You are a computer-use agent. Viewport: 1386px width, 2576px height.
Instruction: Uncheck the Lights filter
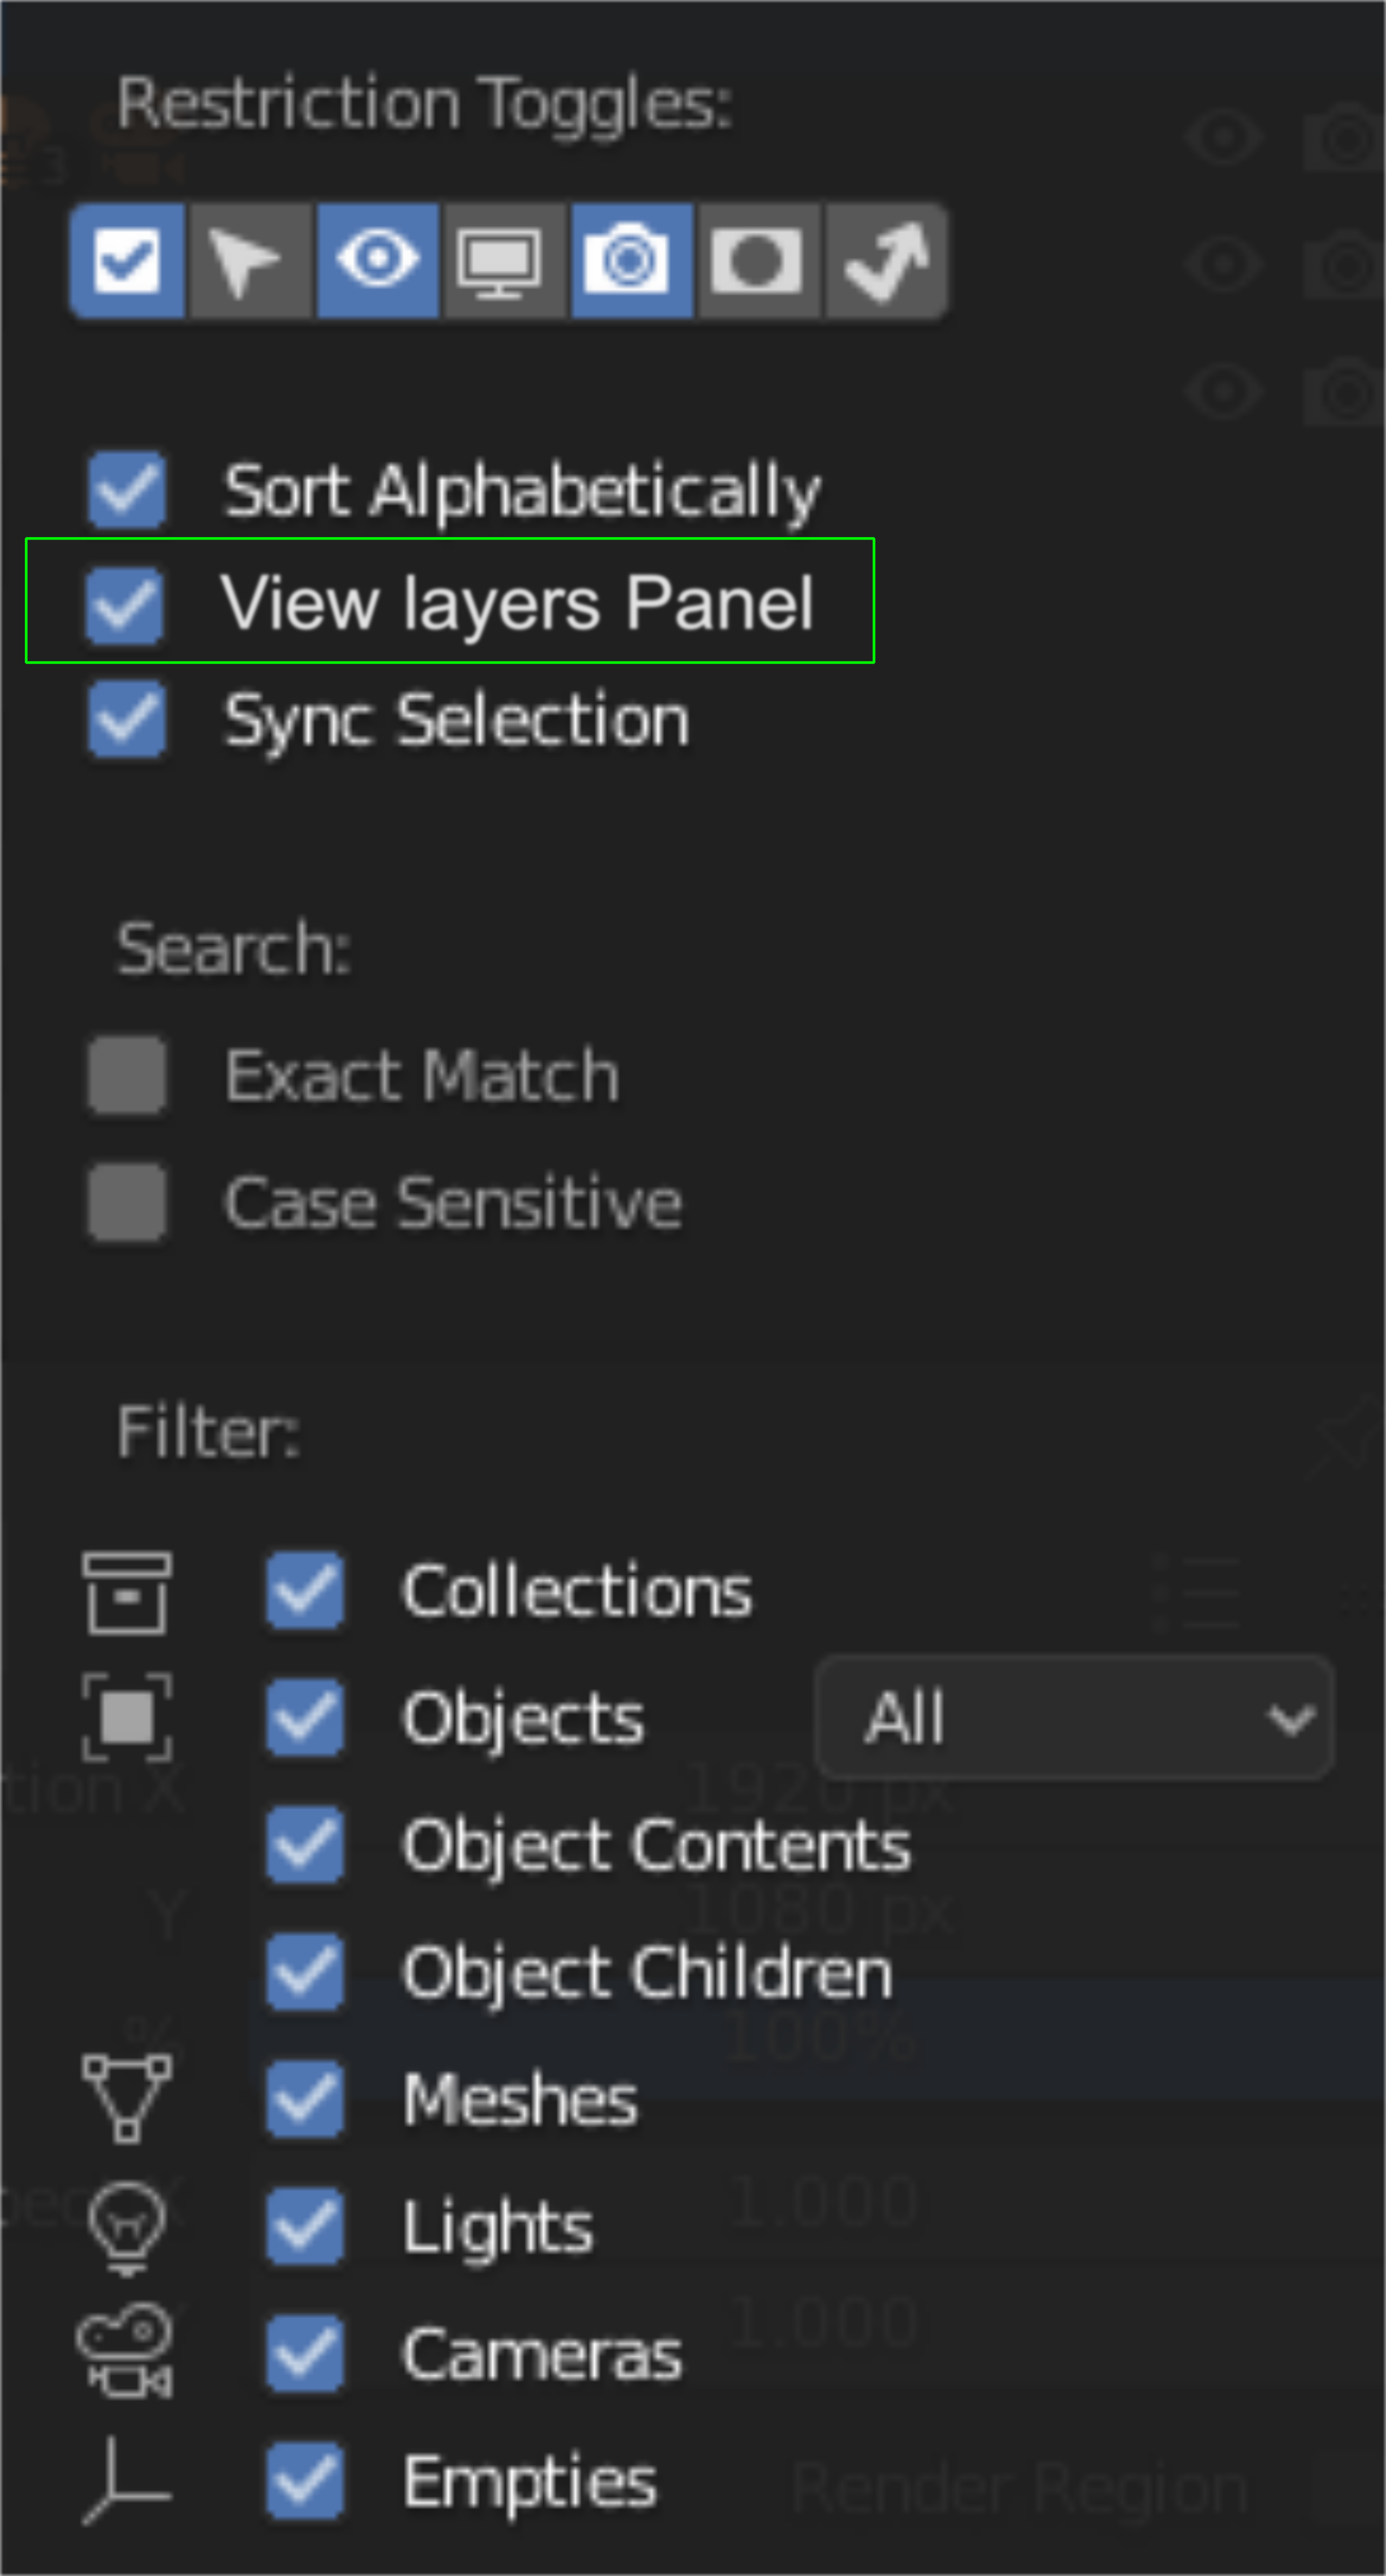tap(305, 2226)
